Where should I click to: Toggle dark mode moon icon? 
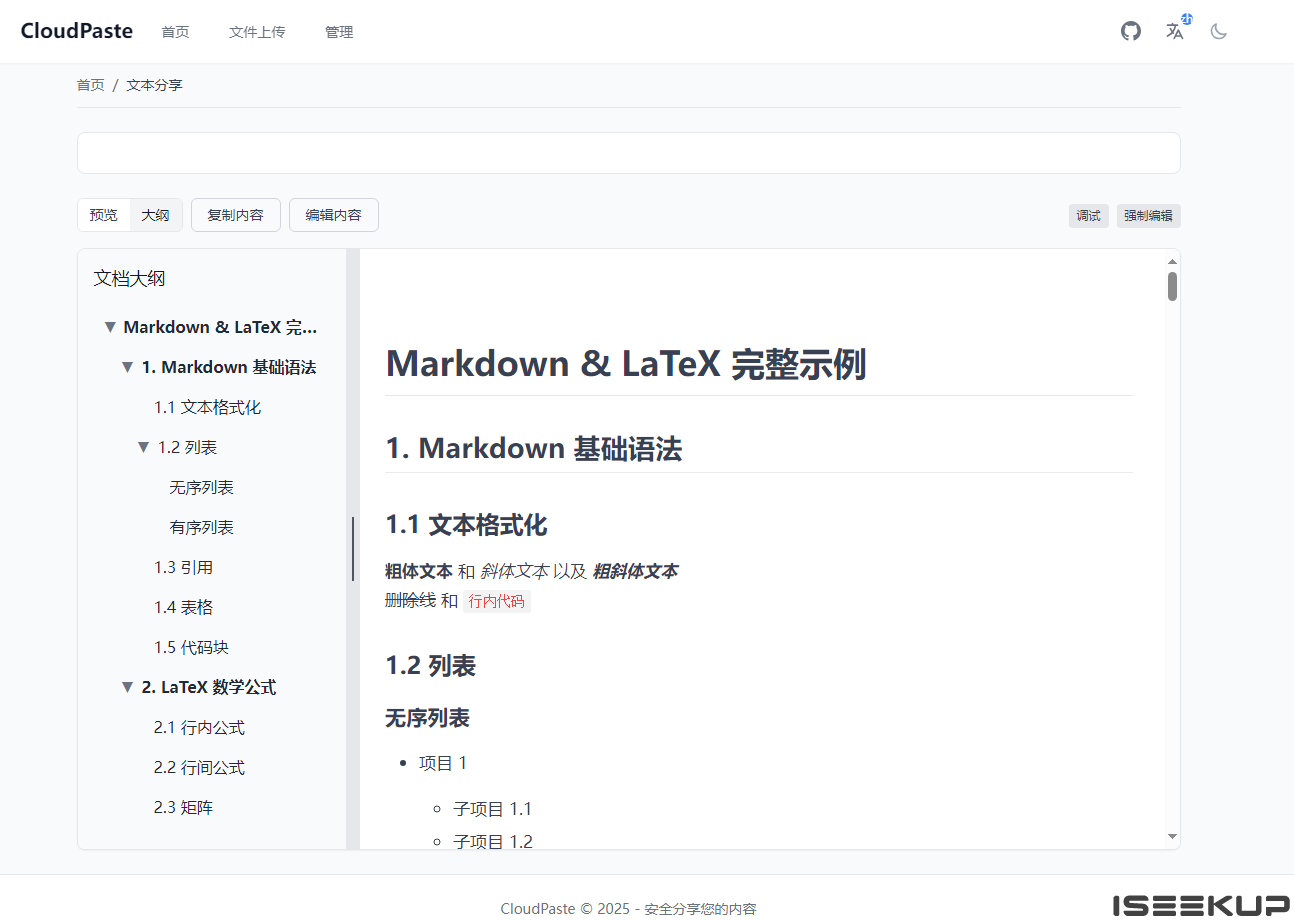point(1218,31)
